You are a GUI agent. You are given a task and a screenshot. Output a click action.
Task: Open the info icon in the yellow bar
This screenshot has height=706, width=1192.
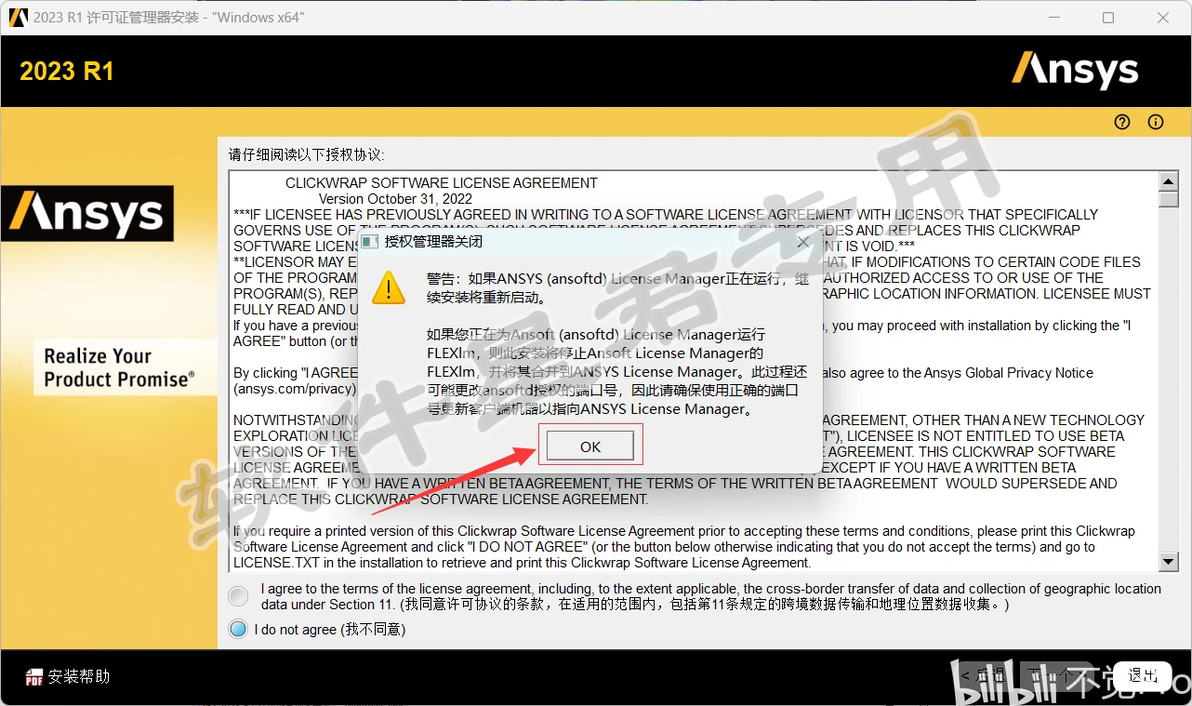point(1156,122)
